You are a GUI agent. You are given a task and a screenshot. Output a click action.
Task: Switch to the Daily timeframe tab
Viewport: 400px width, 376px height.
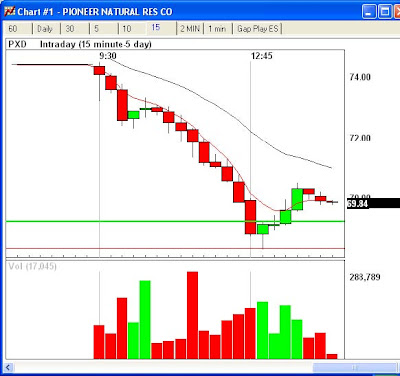click(x=46, y=29)
